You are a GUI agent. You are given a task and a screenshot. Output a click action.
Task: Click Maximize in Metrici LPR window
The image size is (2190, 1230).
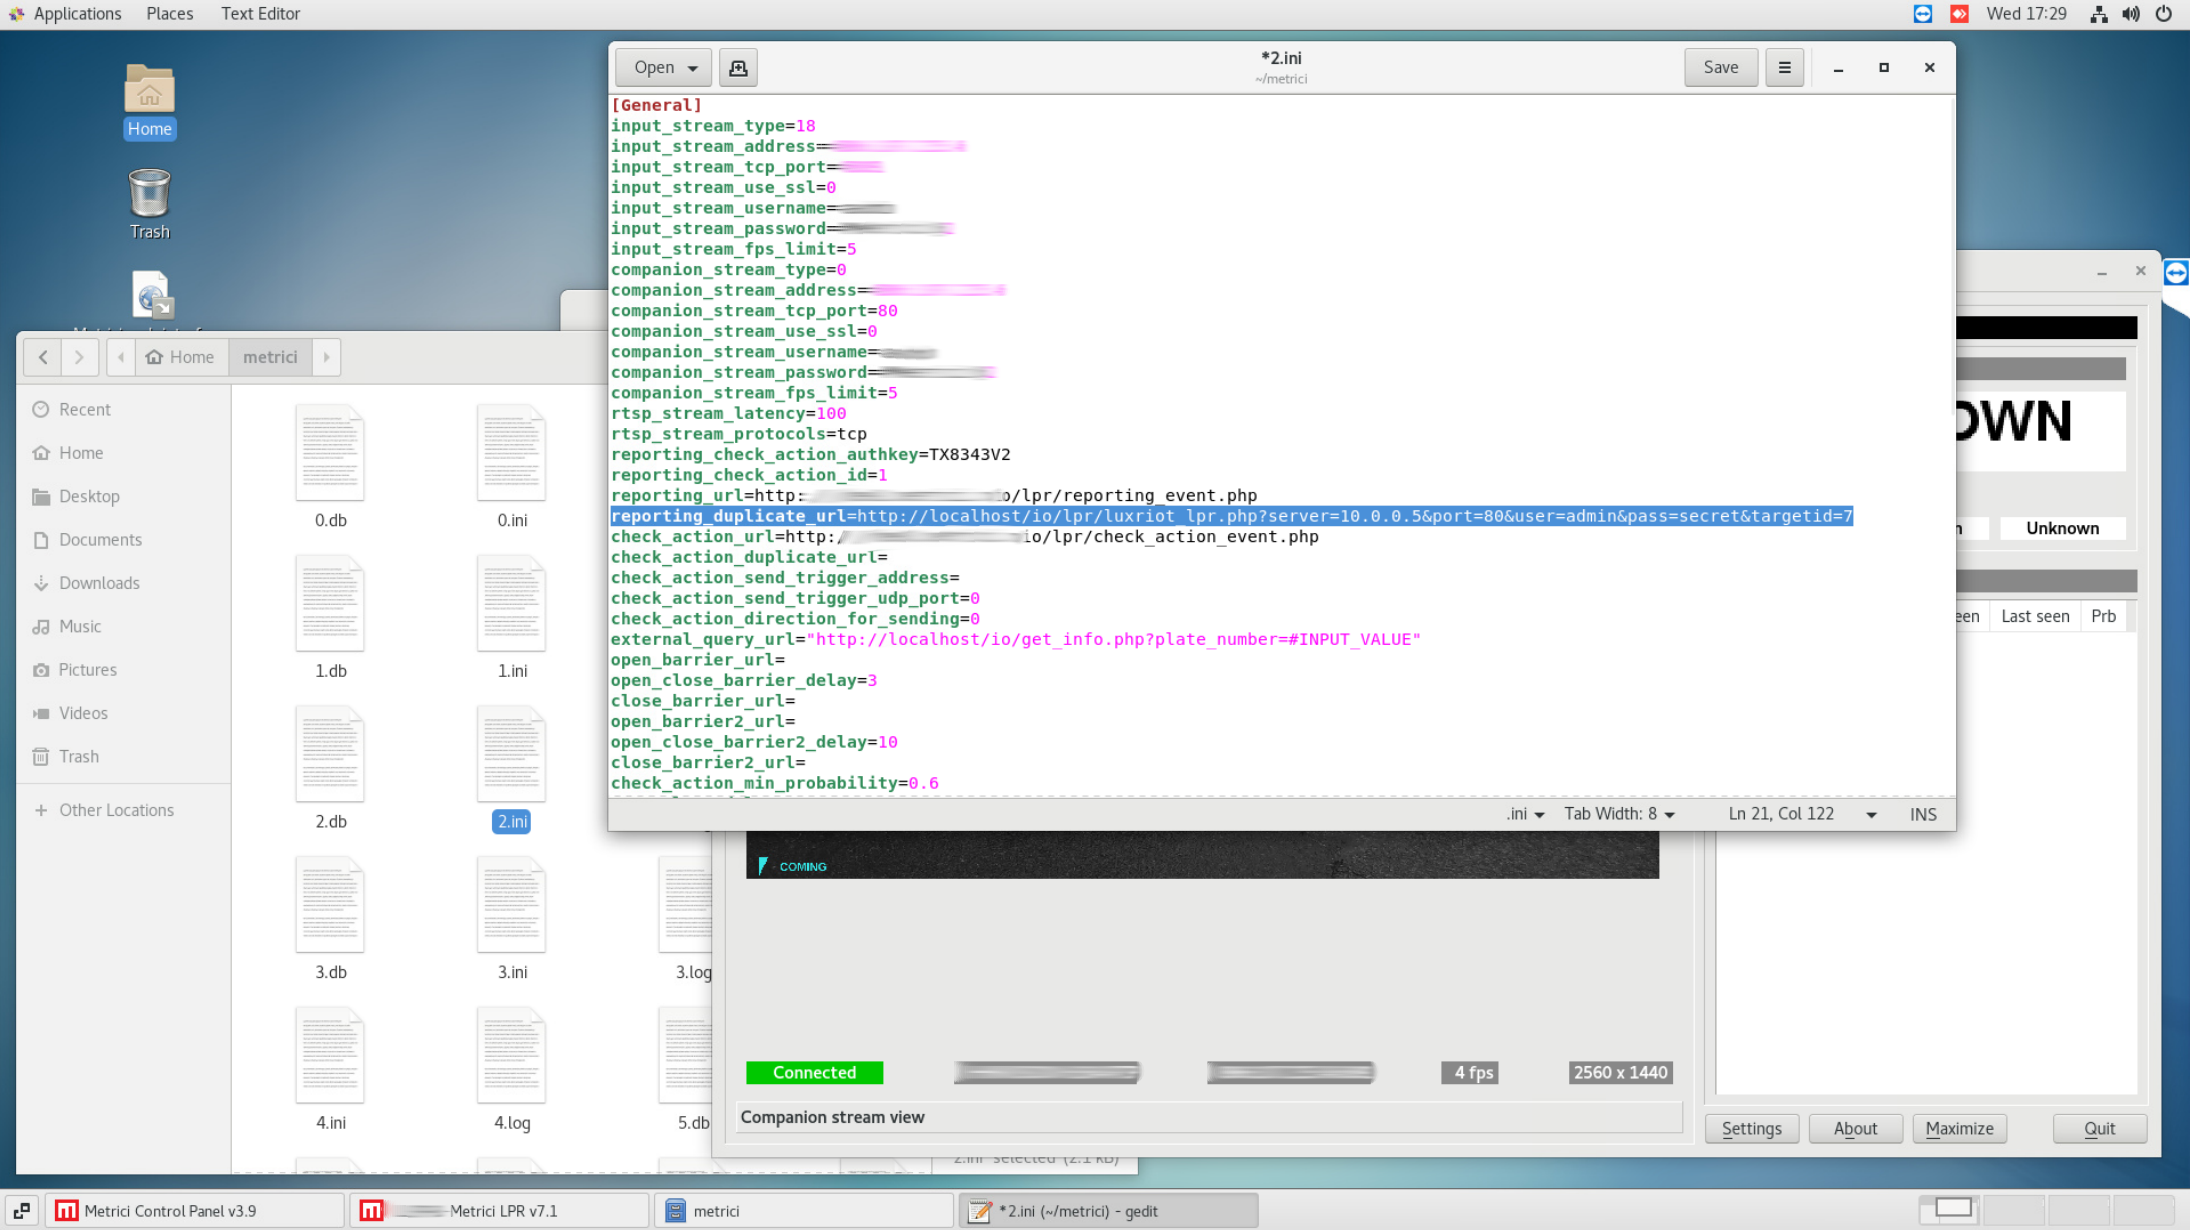1959,1128
